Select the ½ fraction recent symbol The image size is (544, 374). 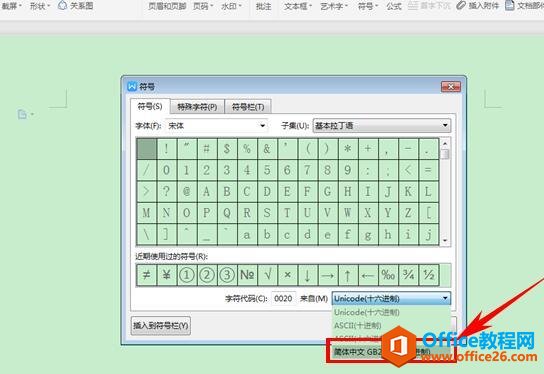(x=428, y=275)
